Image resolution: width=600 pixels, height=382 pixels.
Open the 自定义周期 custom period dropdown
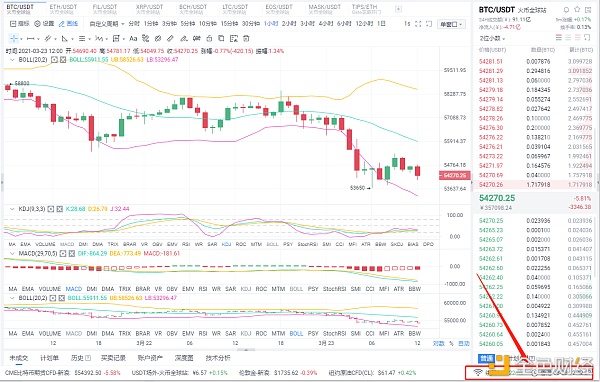(107, 24)
